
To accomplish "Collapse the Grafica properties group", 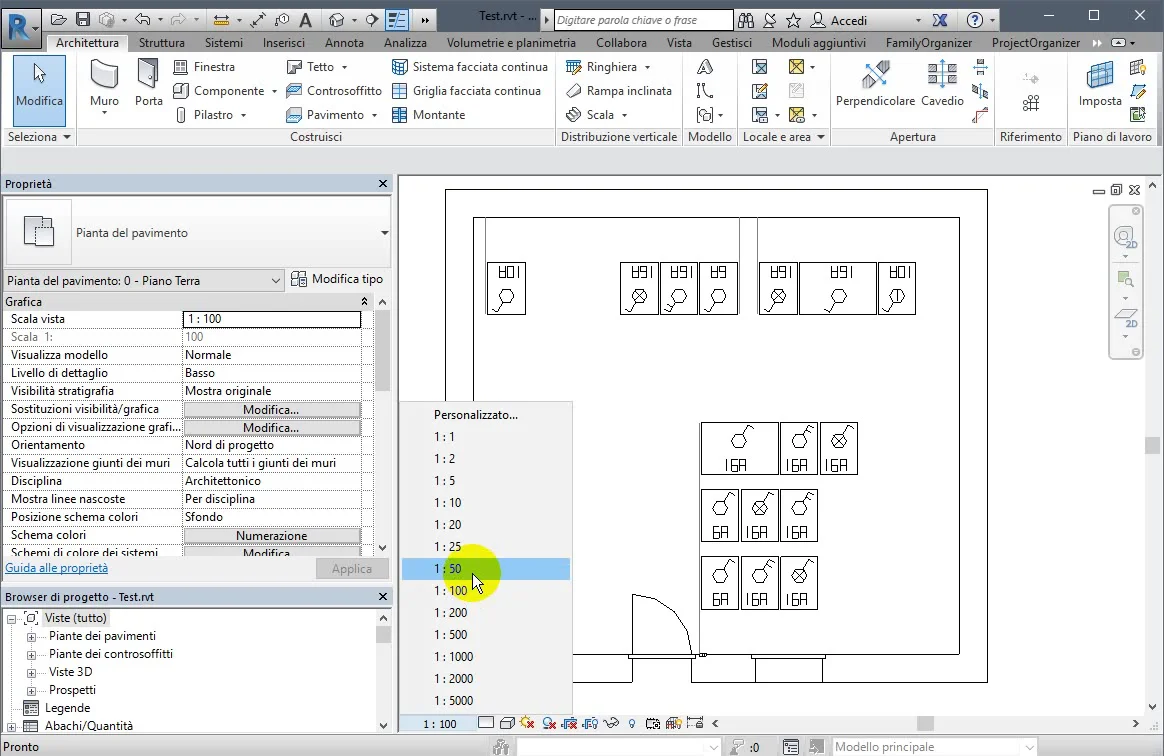I will tap(364, 302).
